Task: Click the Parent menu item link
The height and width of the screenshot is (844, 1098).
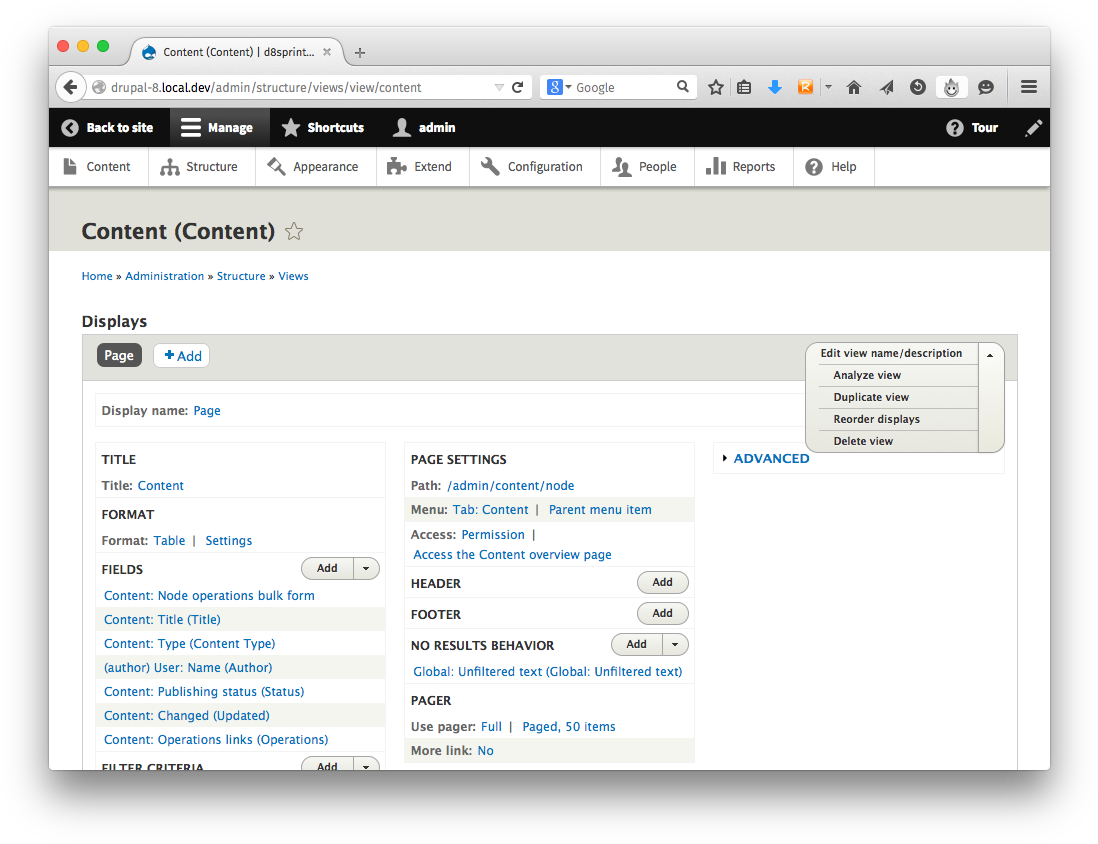Action: (600, 510)
